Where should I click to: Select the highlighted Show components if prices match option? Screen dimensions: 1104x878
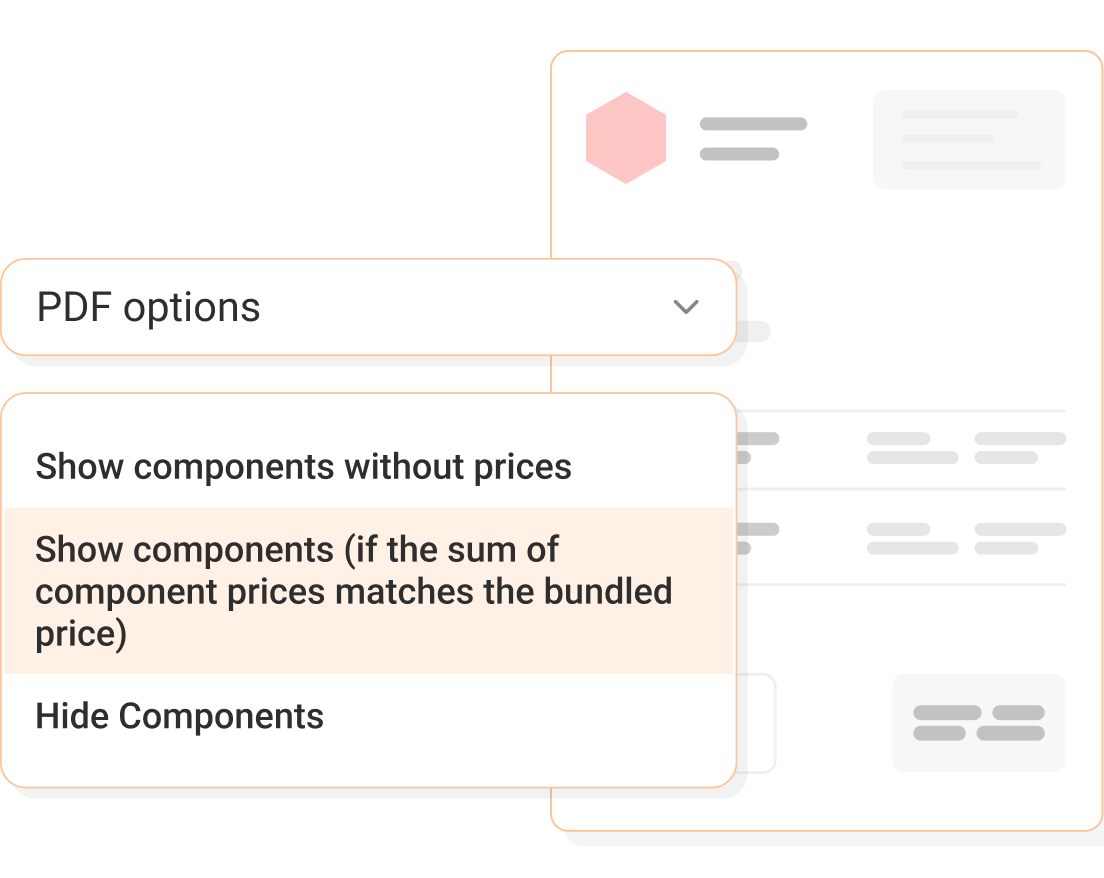tap(354, 591)
